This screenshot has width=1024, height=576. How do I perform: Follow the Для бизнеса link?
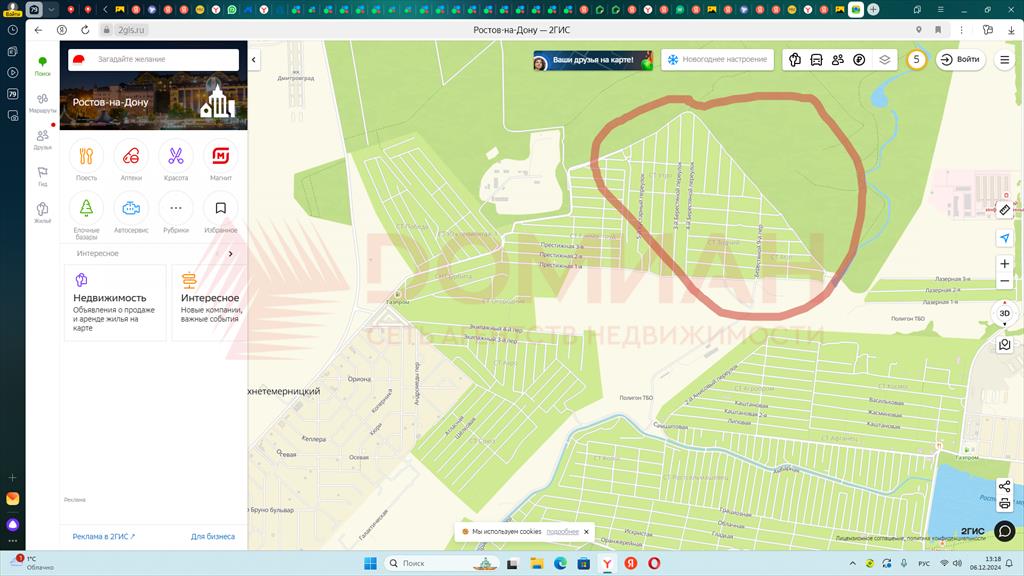click(x=213, y=537)
